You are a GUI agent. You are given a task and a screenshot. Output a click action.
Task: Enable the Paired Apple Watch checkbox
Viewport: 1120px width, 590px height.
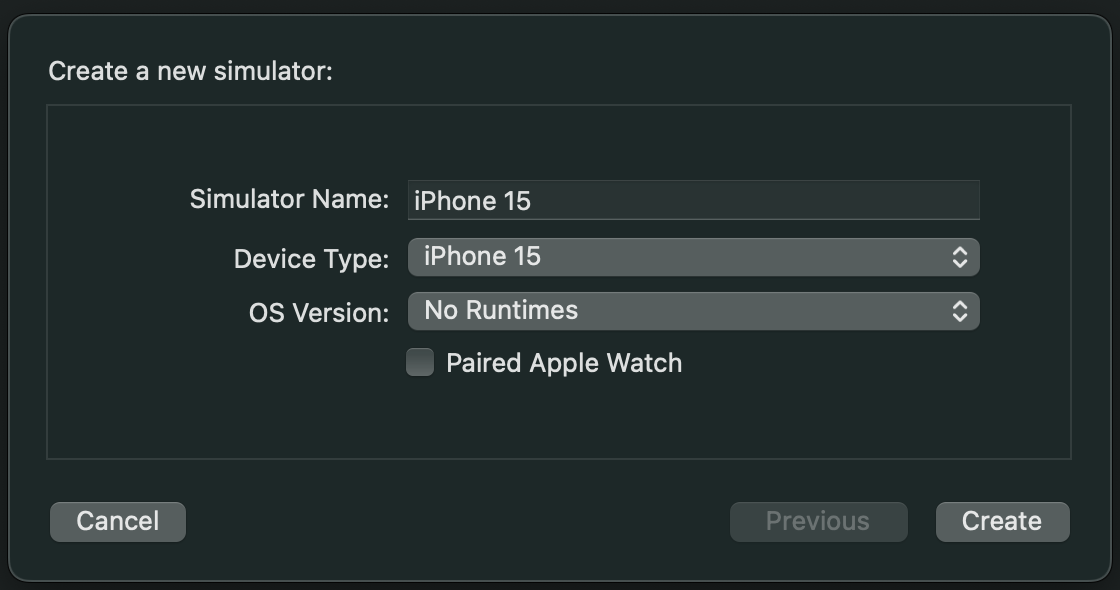(x=420, y=362)
